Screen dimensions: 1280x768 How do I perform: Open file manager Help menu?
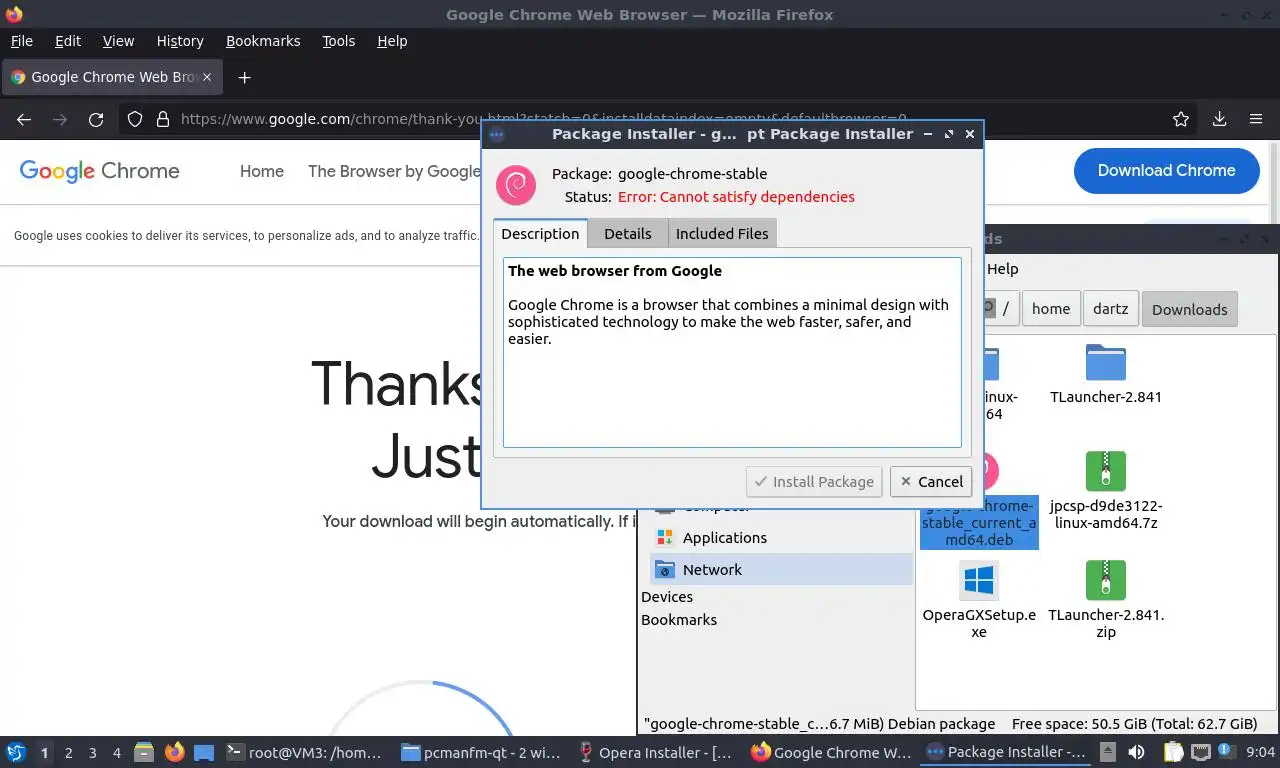click(1002, 269)
